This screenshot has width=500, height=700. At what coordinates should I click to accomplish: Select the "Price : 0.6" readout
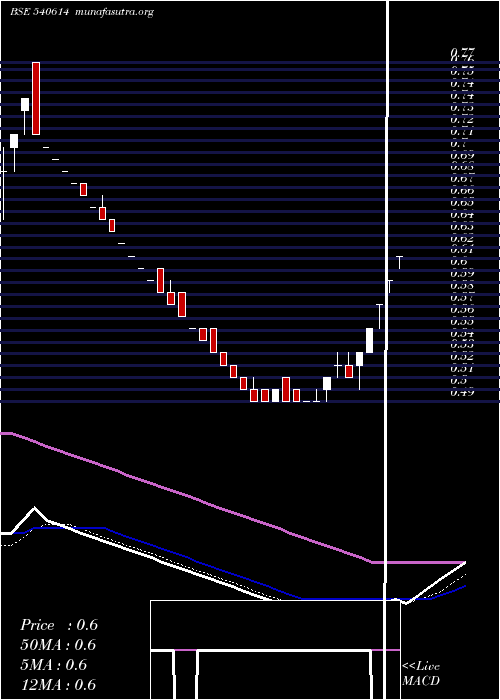point(58,625)
